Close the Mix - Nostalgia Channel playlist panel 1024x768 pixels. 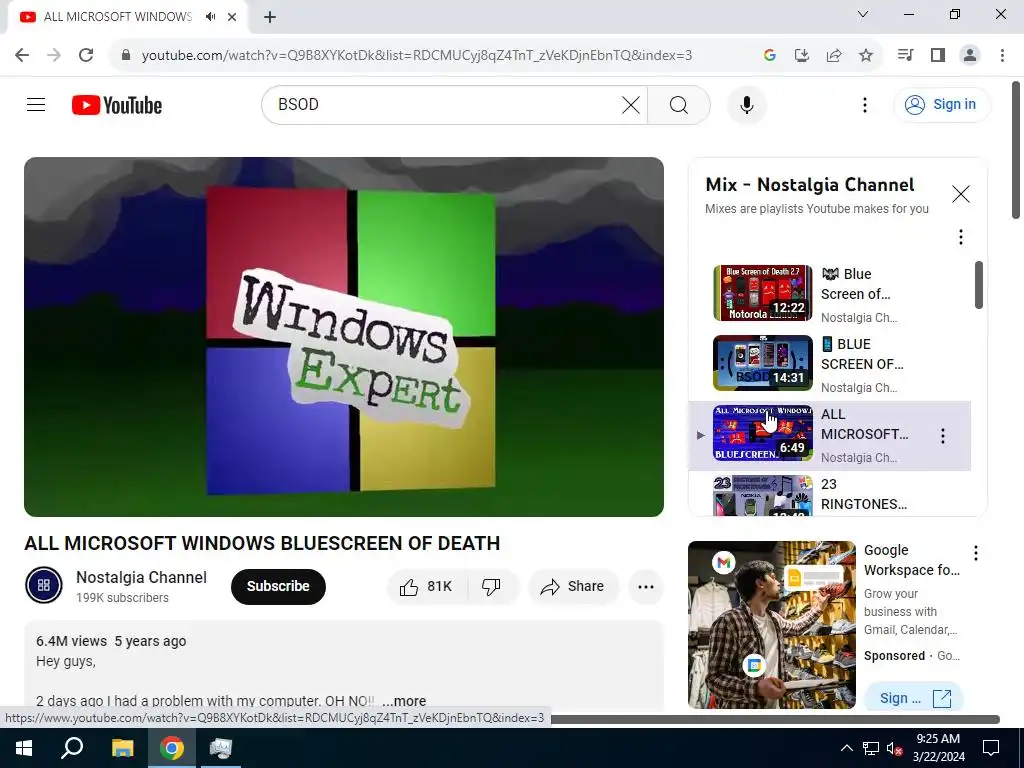pos(960,194)
